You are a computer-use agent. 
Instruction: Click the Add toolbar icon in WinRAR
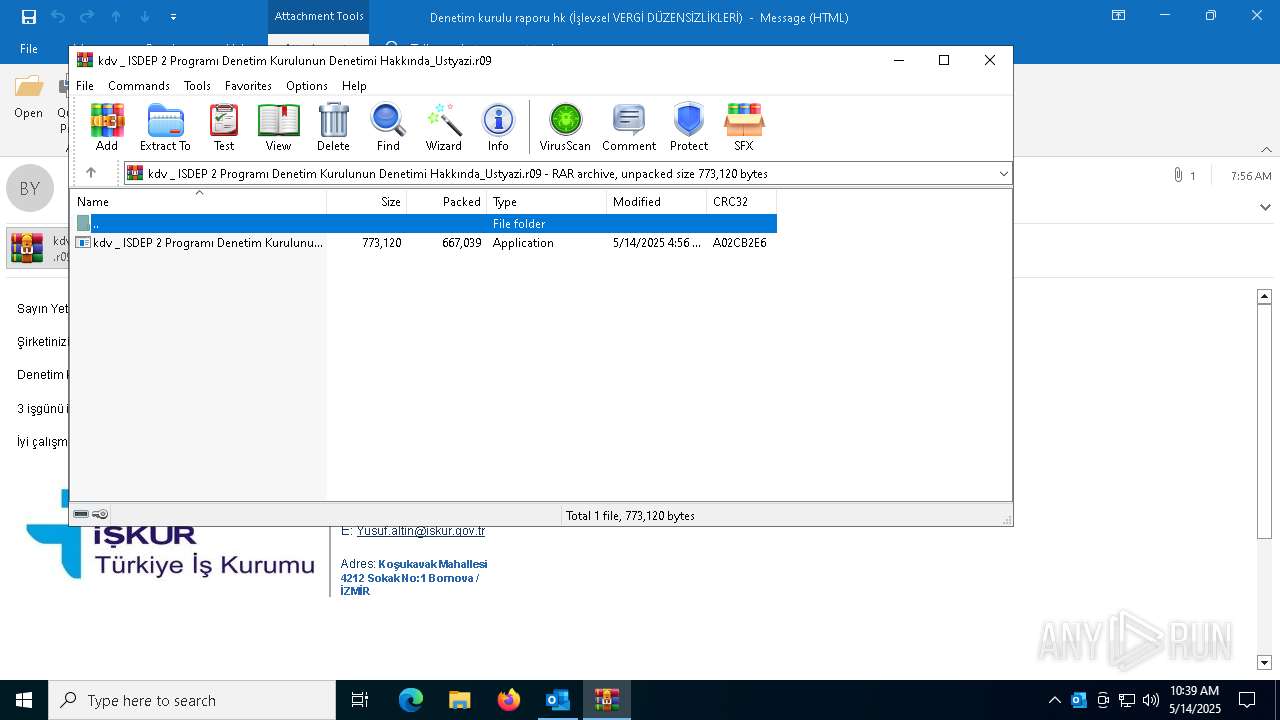point(107,126)
